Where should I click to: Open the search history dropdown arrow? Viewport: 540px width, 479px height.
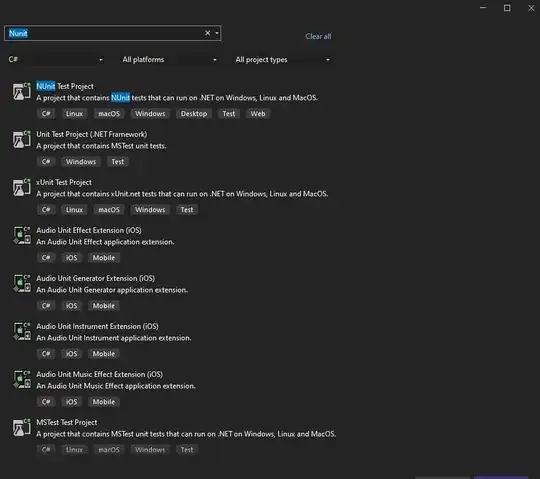(217, 33)
